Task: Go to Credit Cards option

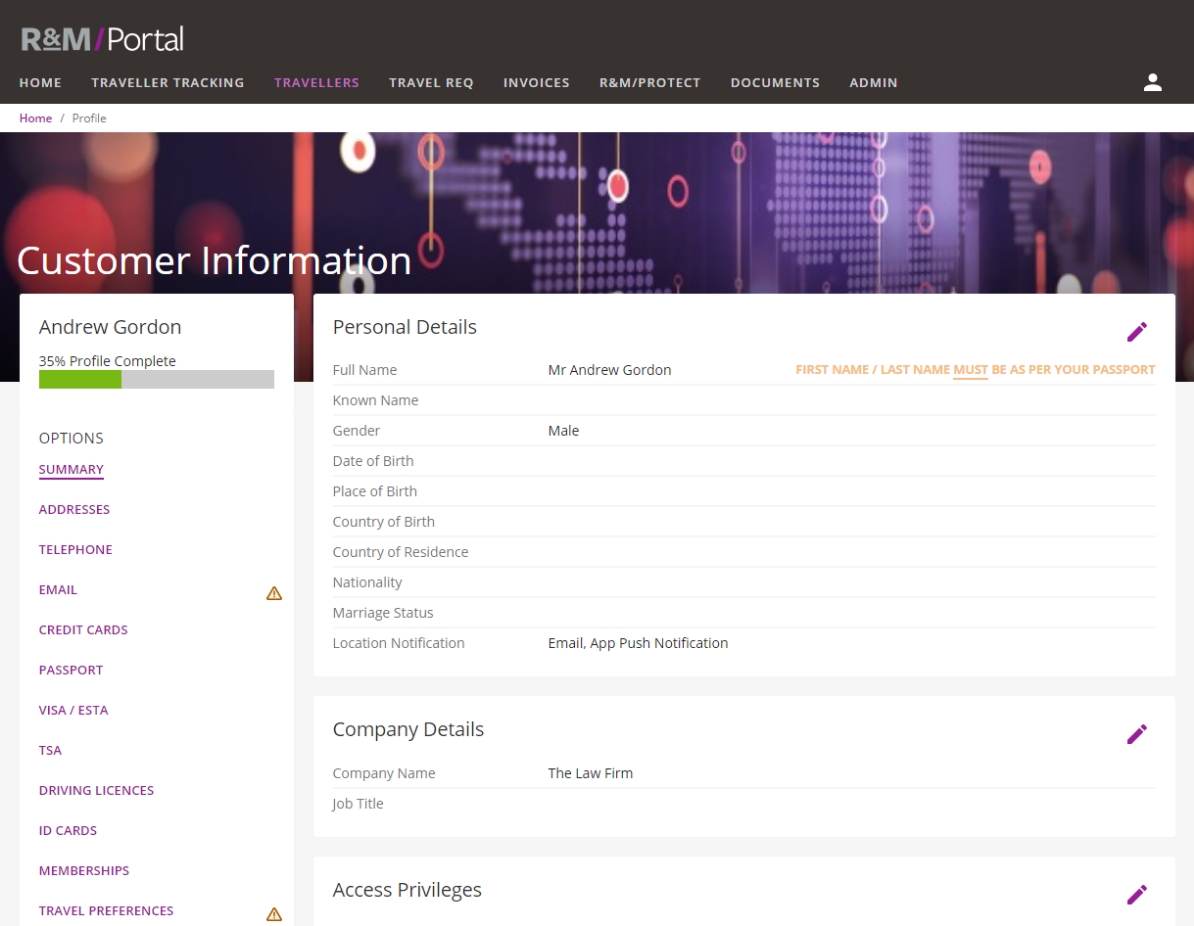Action: pyautogui.click(x=83, y=630)
